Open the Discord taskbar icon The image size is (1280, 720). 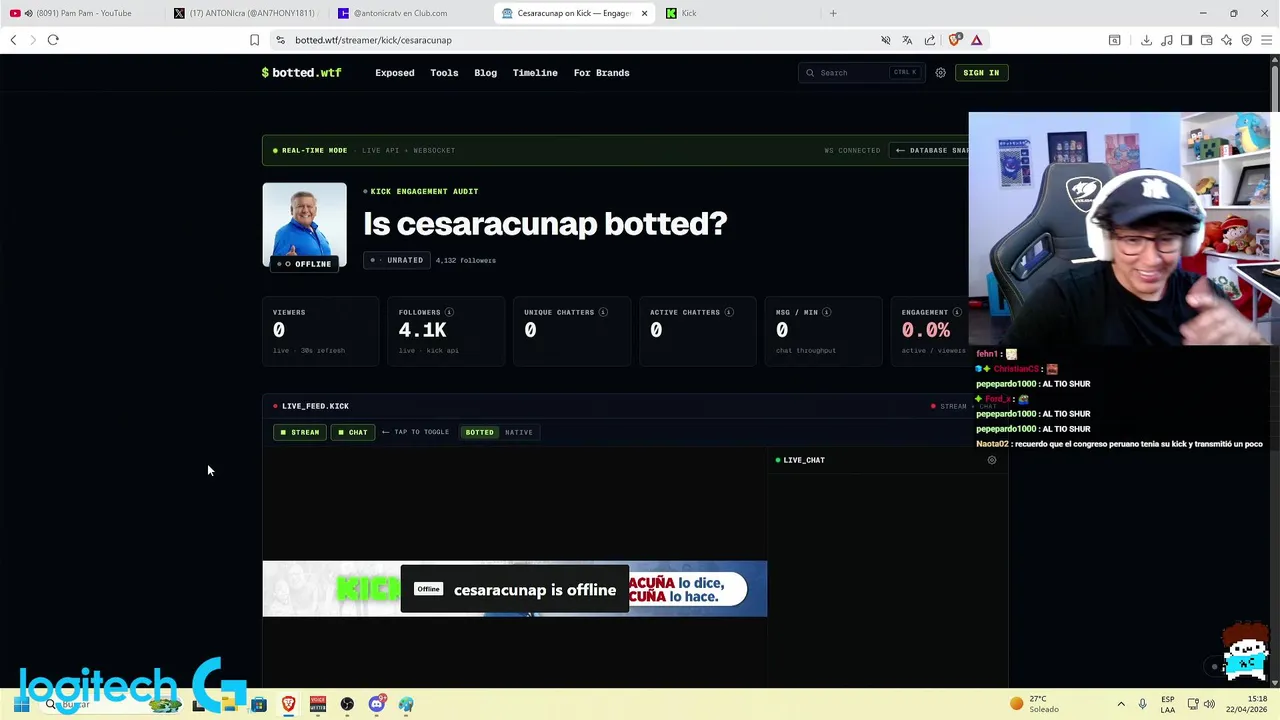[x=376, y=704]
